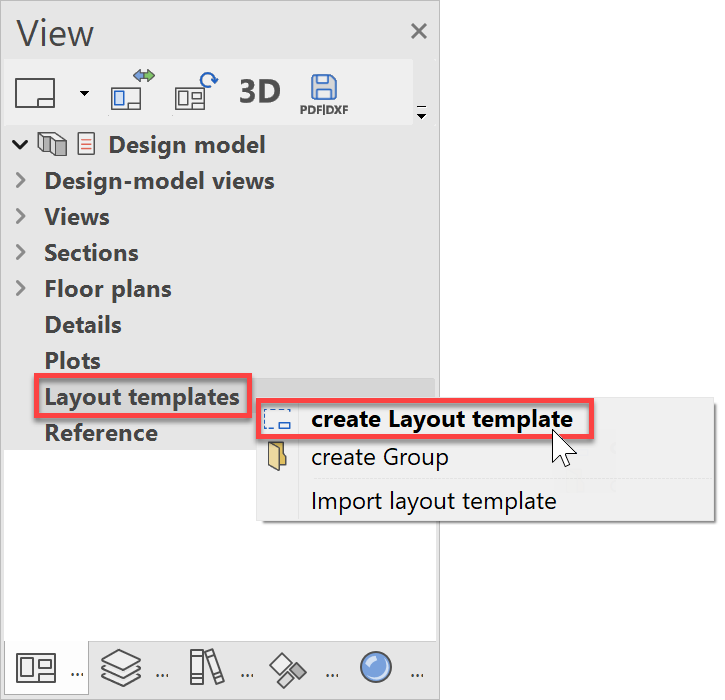This screenshot has width=725, height=700.
Task: Select the Design model tree item
Action: [x=187, y=145]
